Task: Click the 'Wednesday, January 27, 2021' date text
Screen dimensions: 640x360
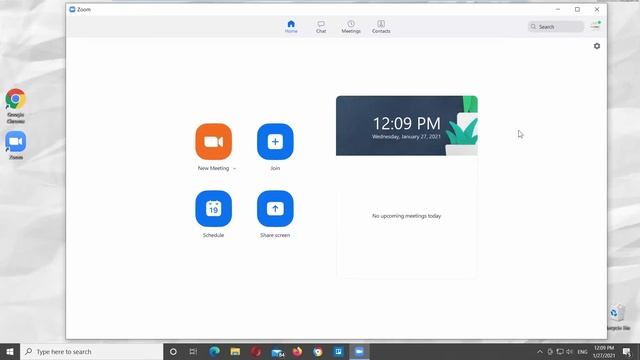Action: pyautogui.click(x=407, y=137)
